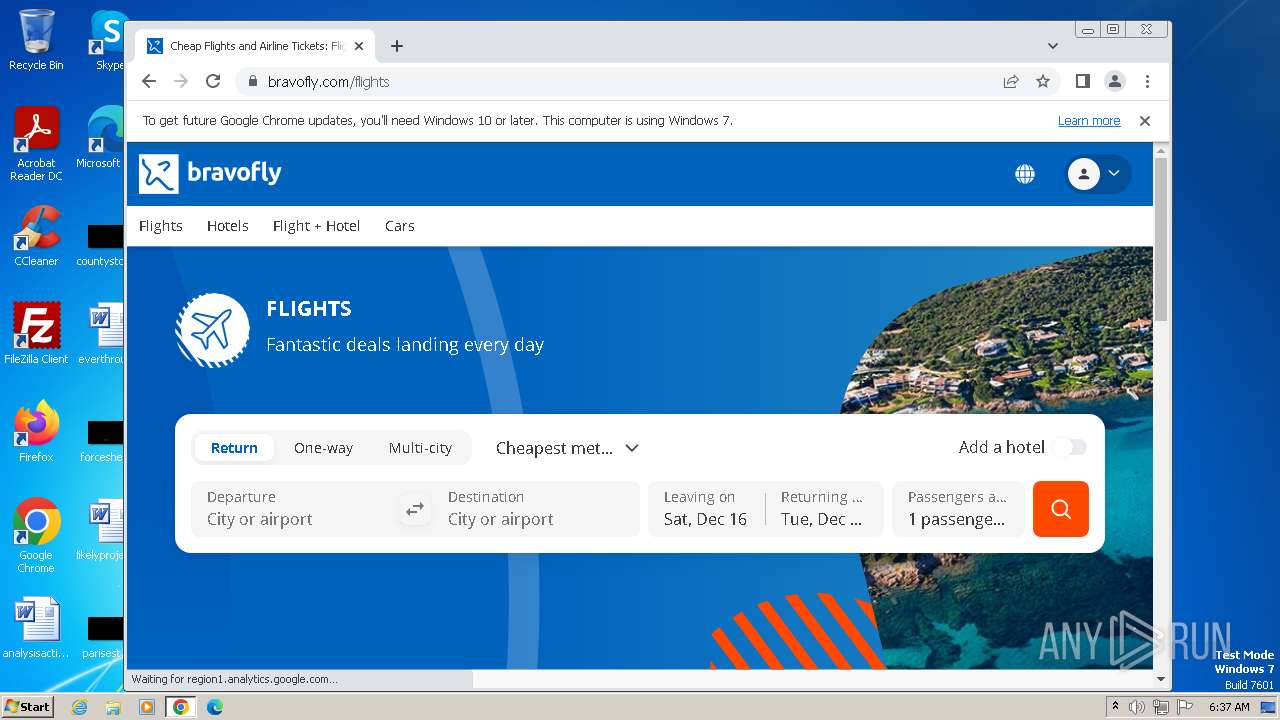This screenshot has width=1280, height=720.
Task: Click the orange search button
Action: tap(1060, 509)
